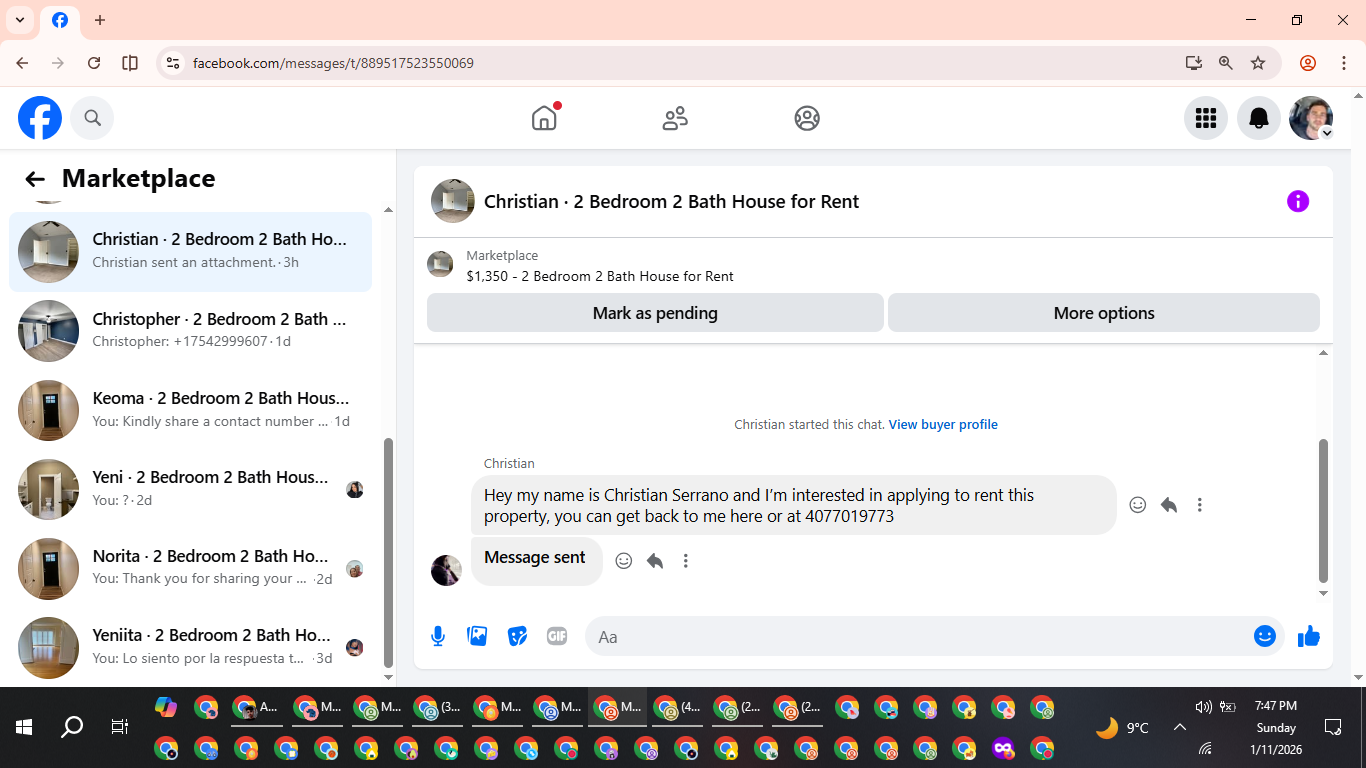Go to the Home feed icon
The image size is (1366, 768).
[x=544, y=118]
